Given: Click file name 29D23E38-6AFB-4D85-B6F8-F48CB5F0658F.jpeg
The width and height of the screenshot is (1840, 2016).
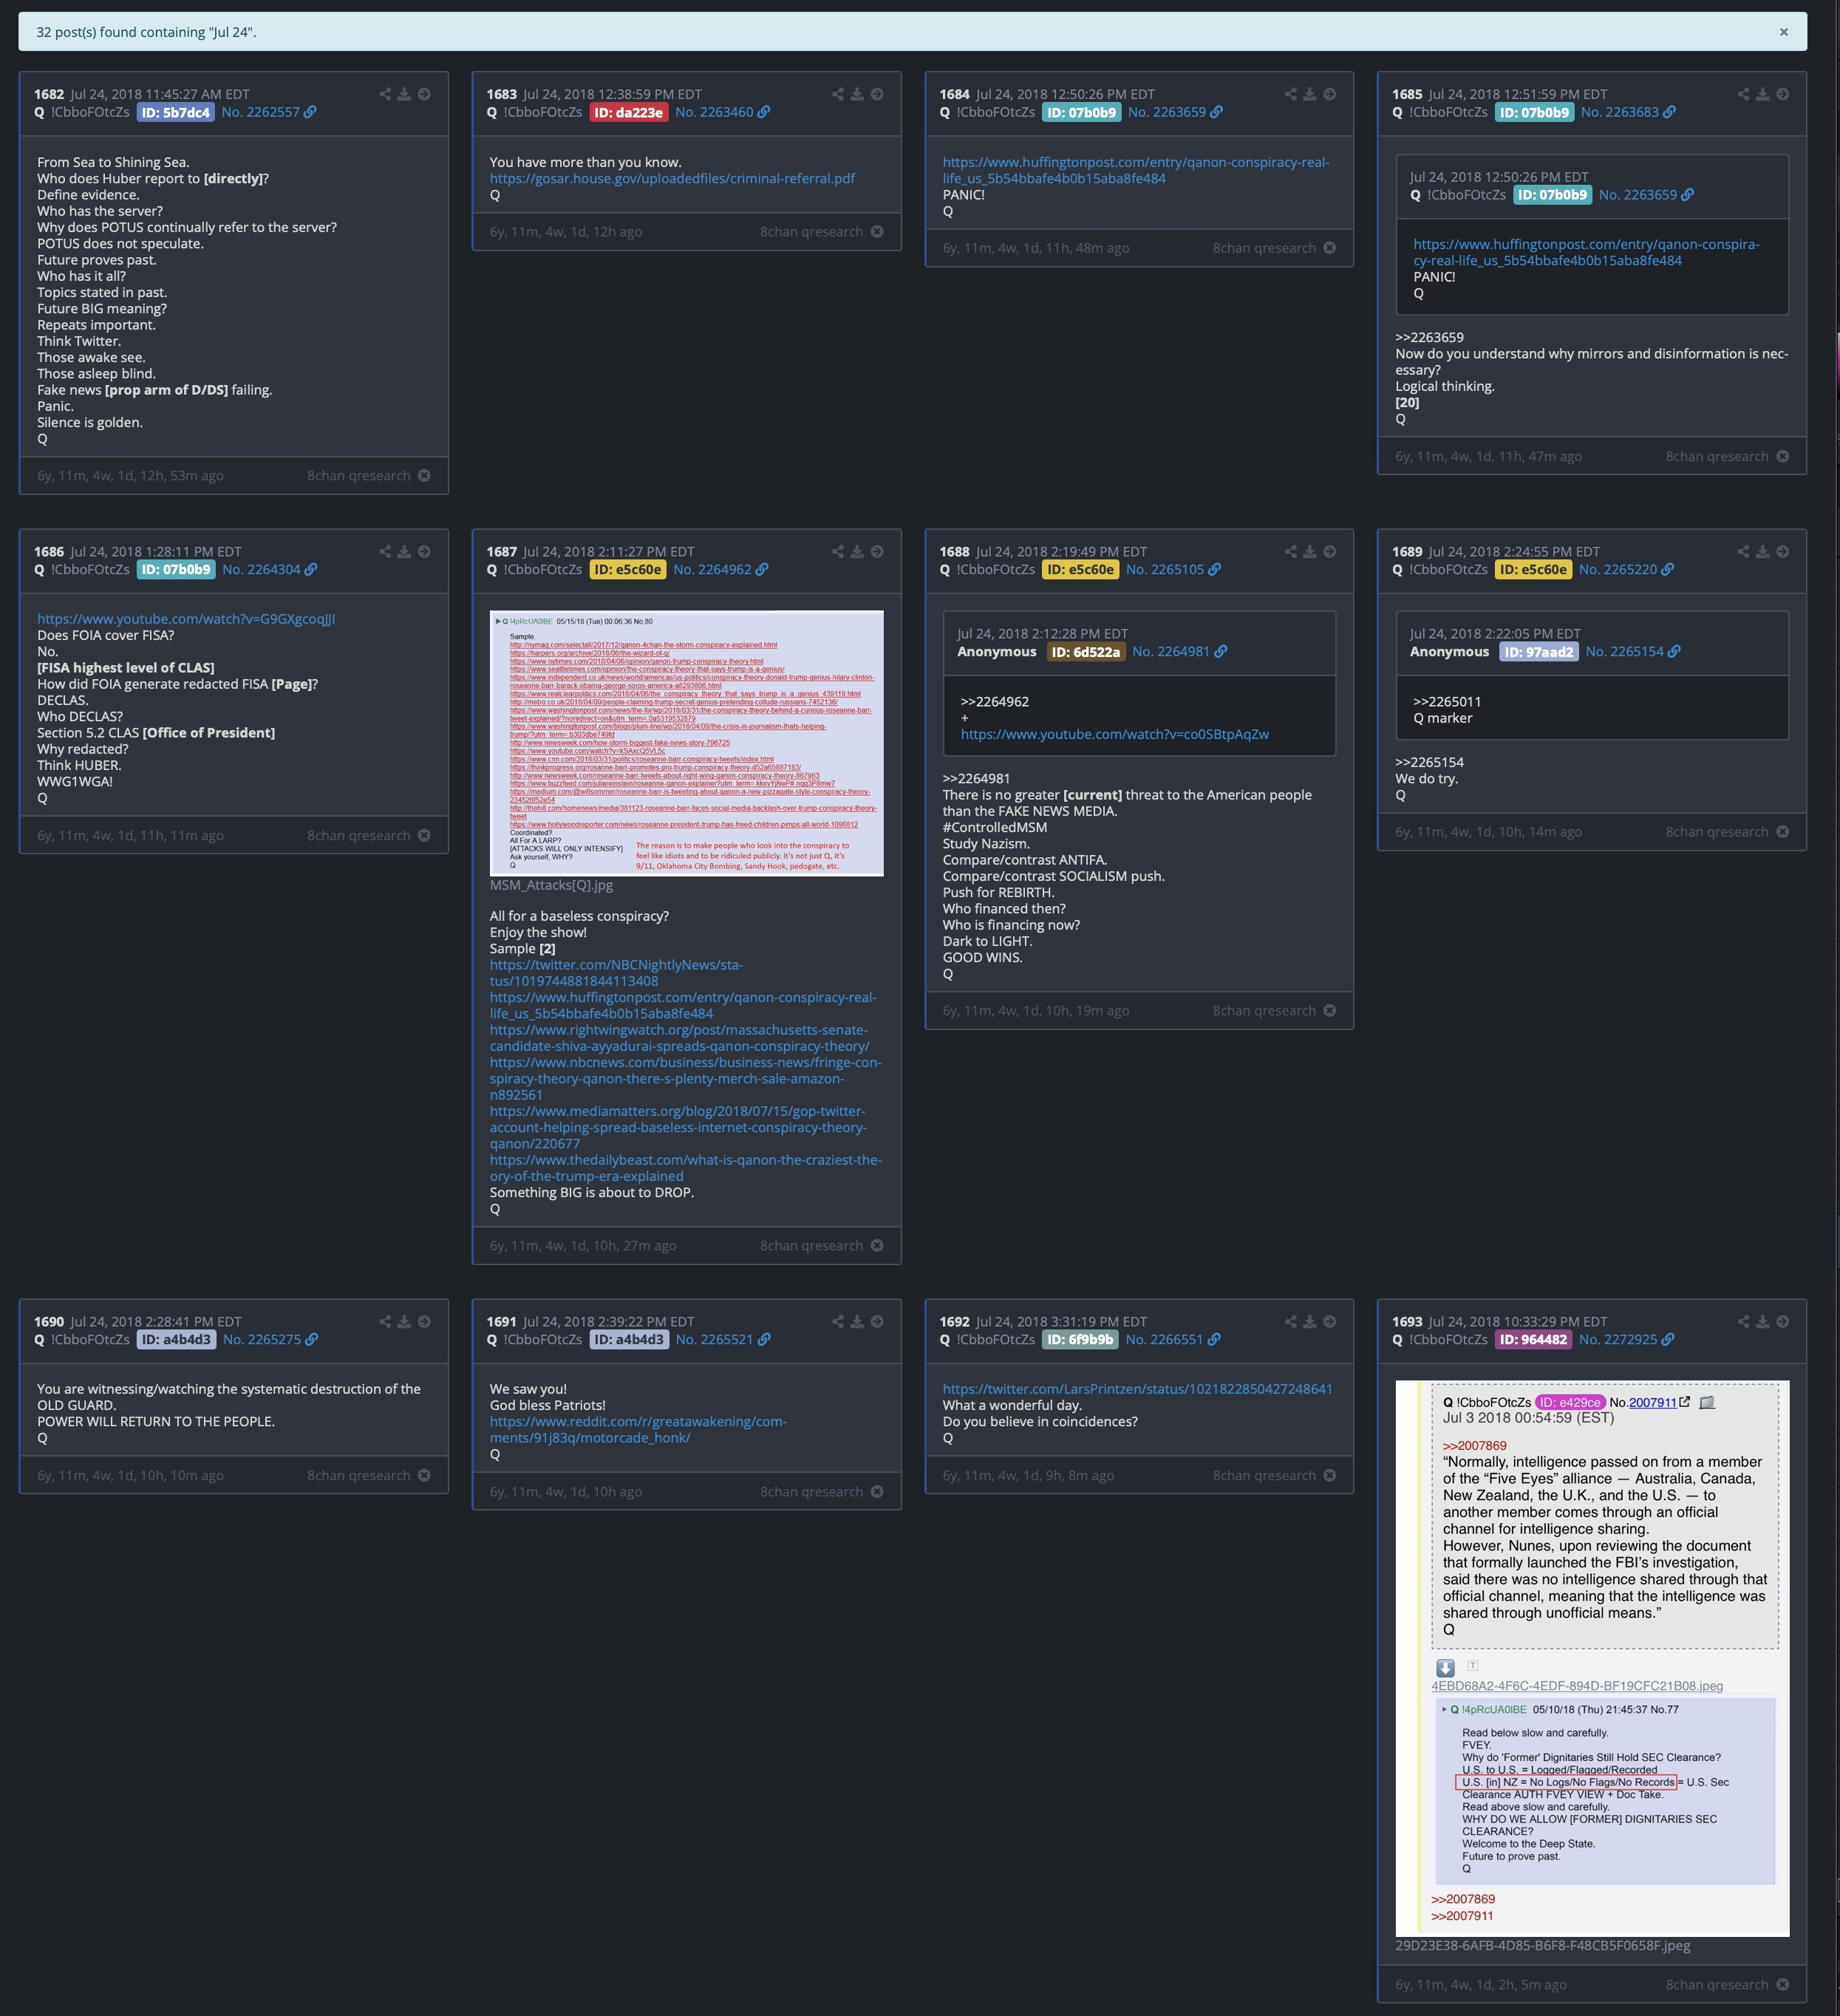Looking at the screenshot, I should click(1542, 1945).
